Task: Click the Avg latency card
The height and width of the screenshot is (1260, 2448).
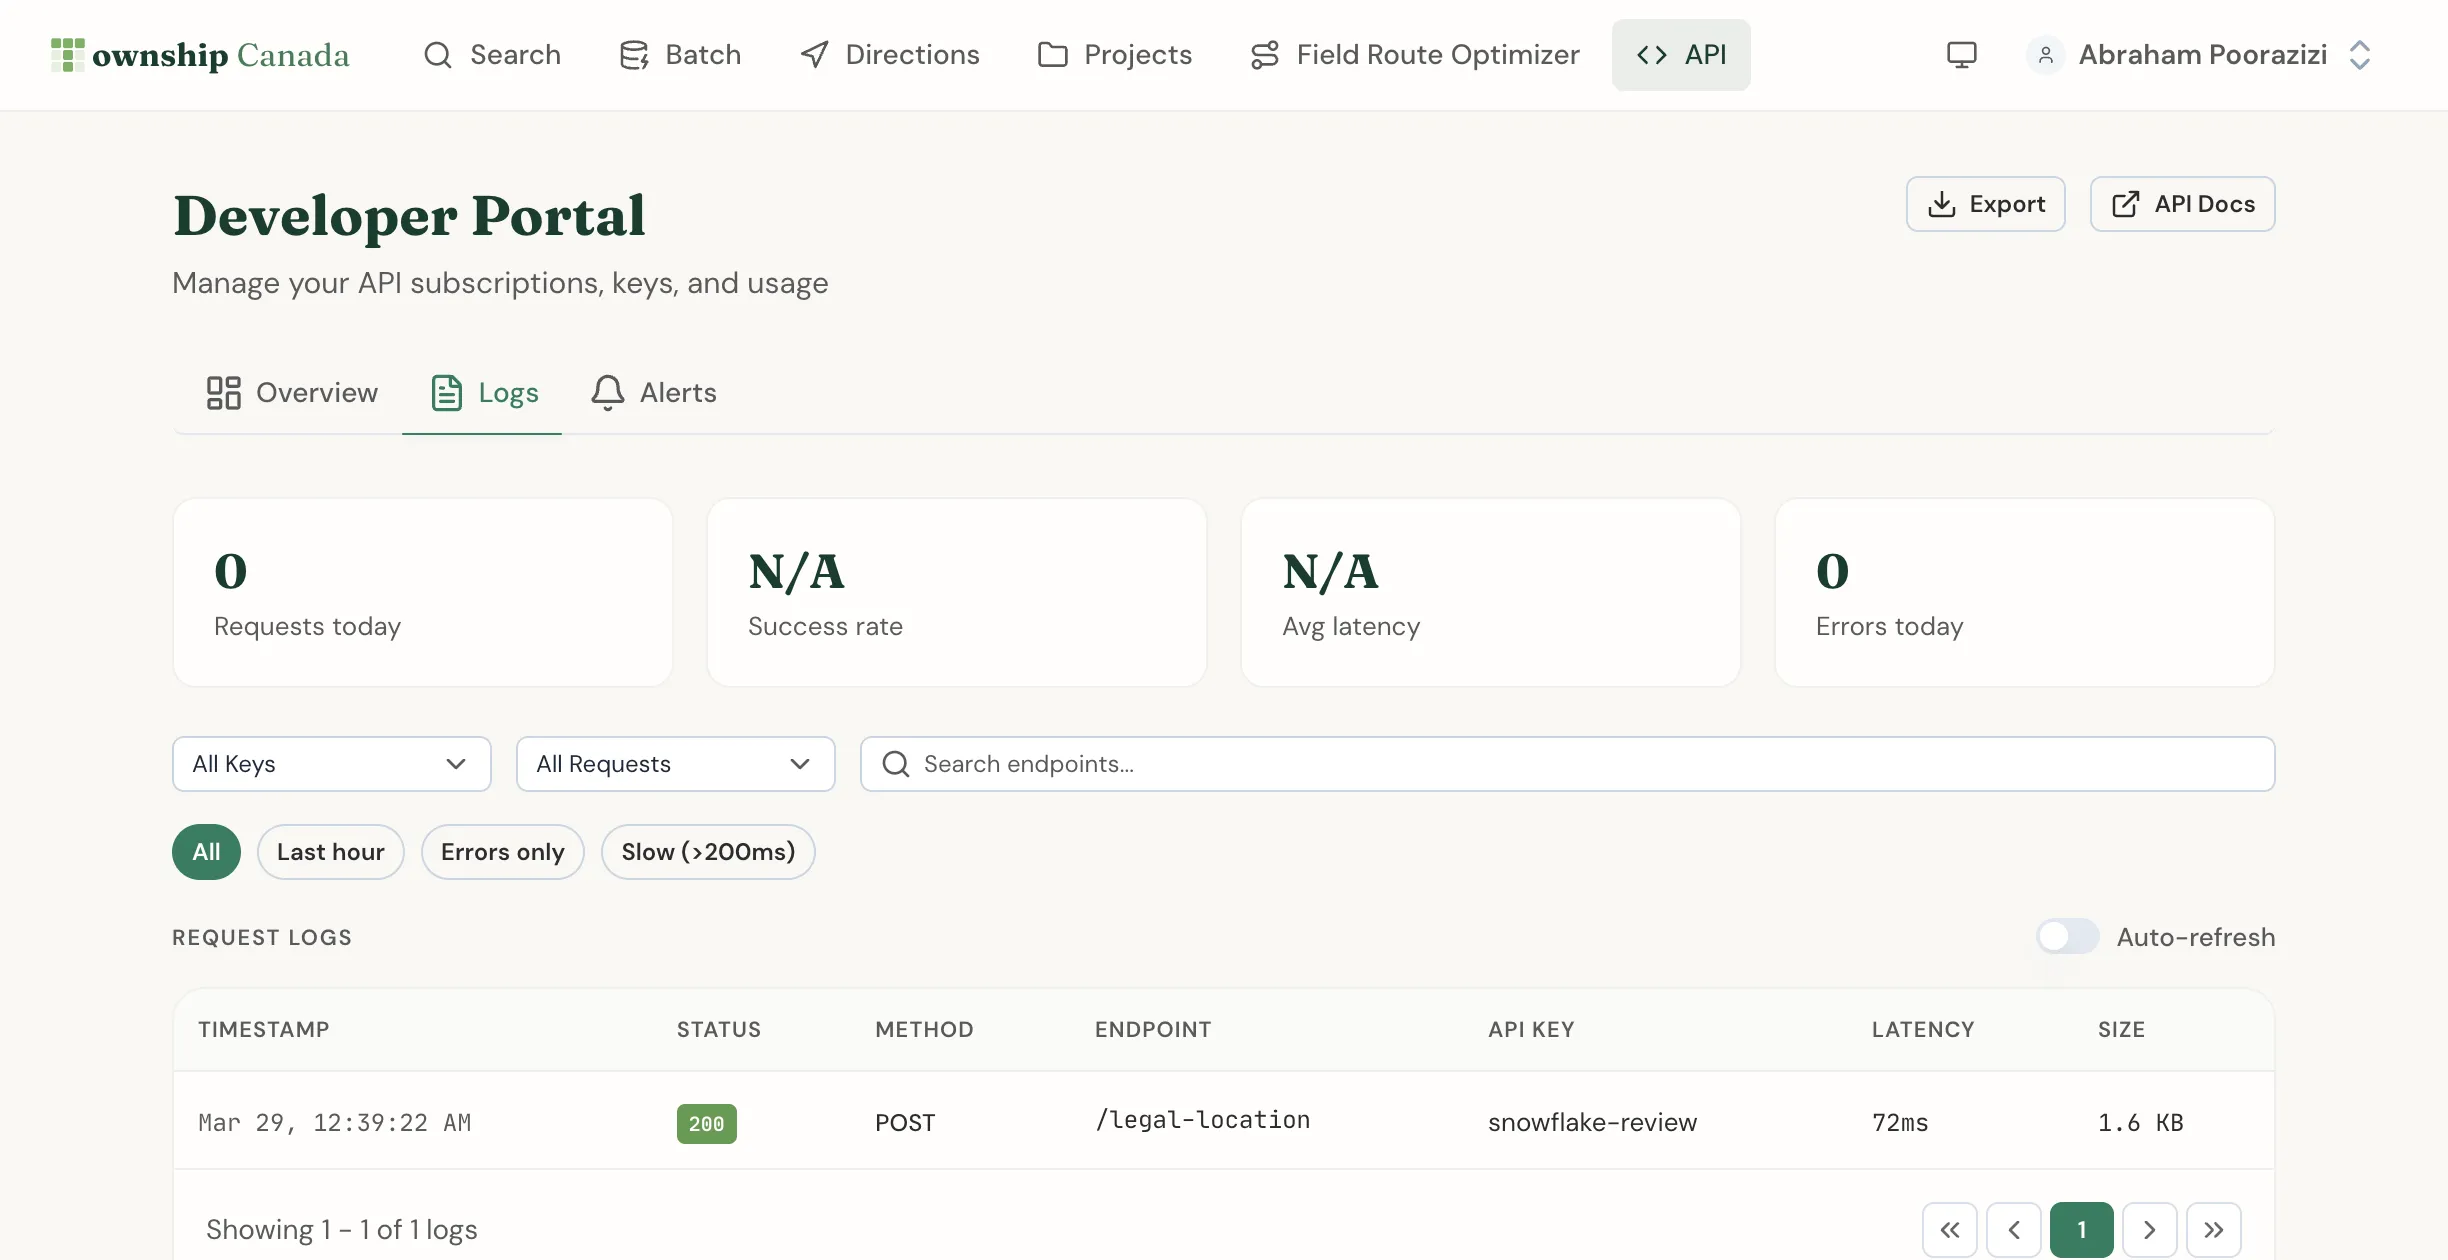Action: click(1491, 593)
